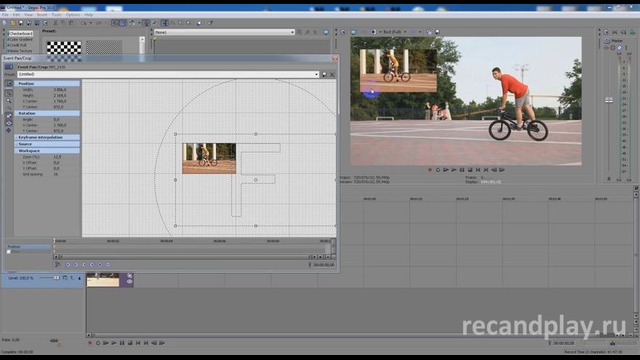Image resolution: width=640 pixels, height=360 pixels.
Task: Click the Master volume fader handle
Action: tap(609, 100)
